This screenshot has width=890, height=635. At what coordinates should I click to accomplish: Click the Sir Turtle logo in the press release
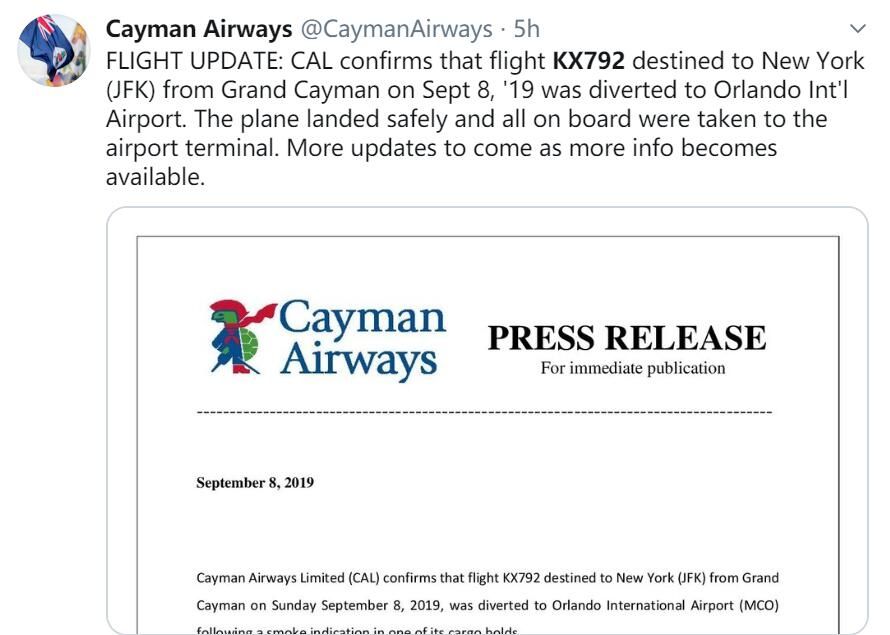tap(238, 337)
